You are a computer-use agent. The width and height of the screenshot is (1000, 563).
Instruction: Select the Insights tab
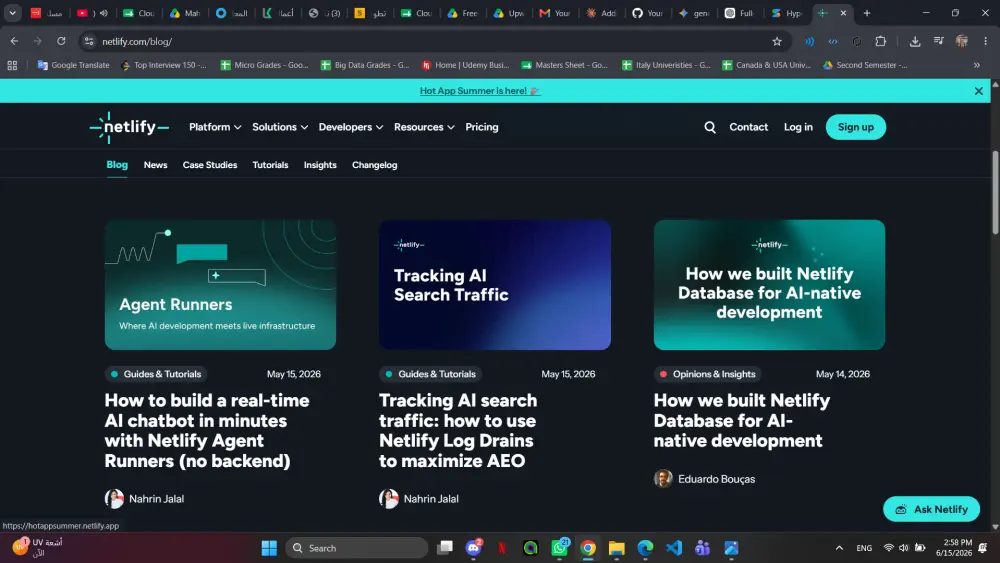pos(320,165)
